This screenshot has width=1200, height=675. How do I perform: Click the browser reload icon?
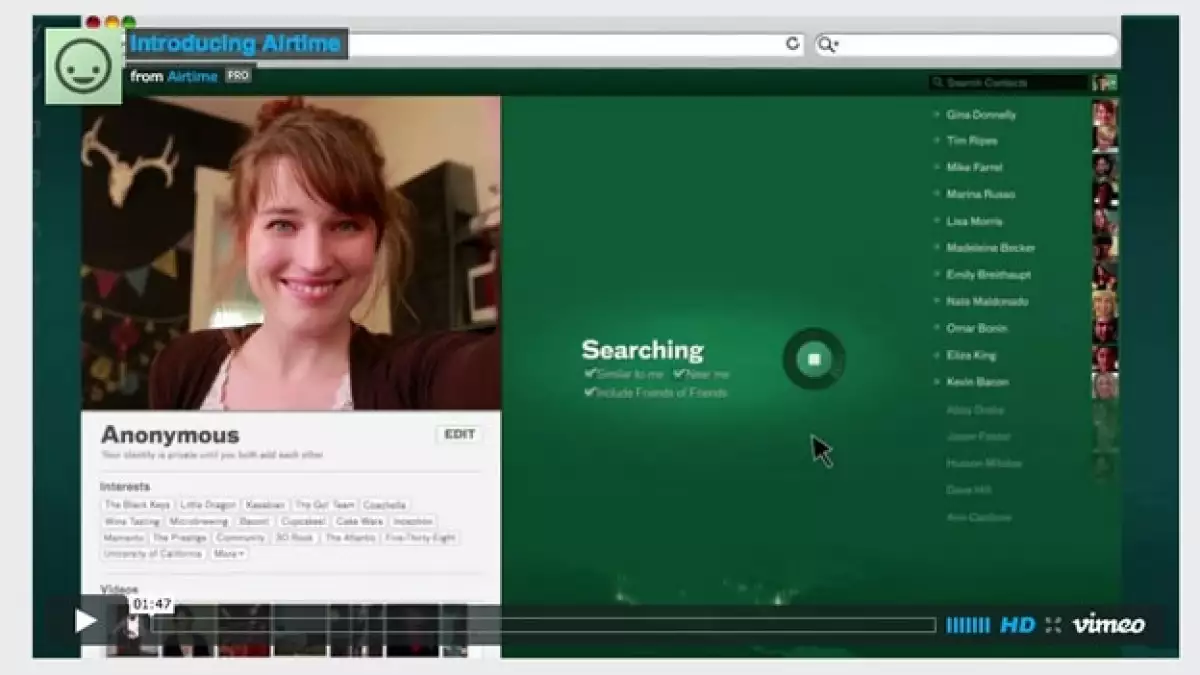point(793,44)
